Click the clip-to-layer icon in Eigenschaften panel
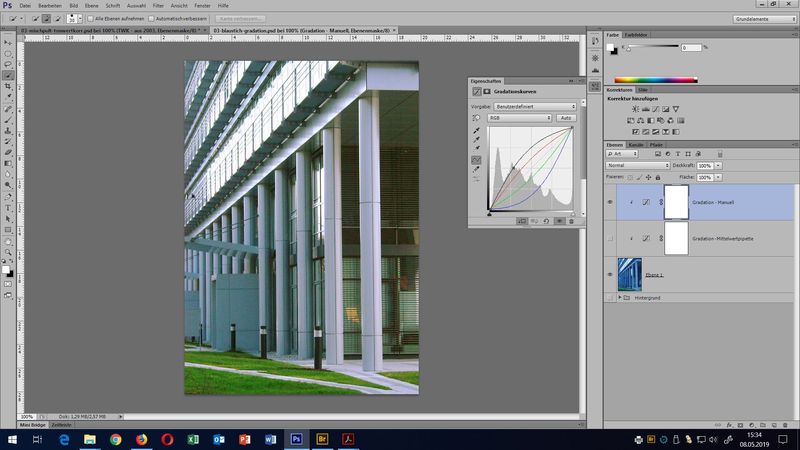The height and width of the screenshot is (450, 800). coord(521,221)
